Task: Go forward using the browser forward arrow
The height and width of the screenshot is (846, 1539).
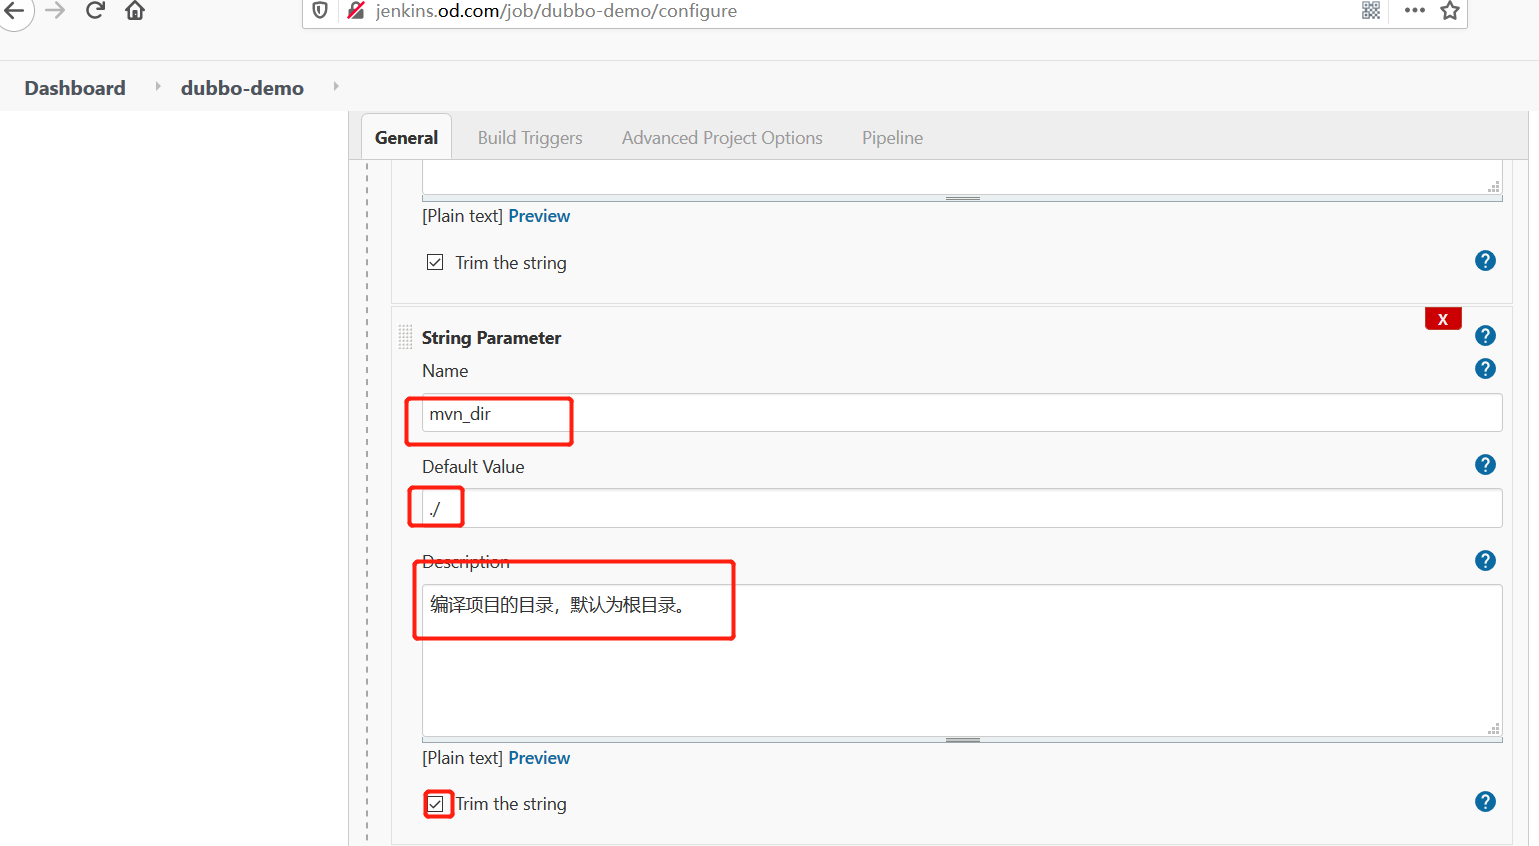Action: [x=55, y=11]
